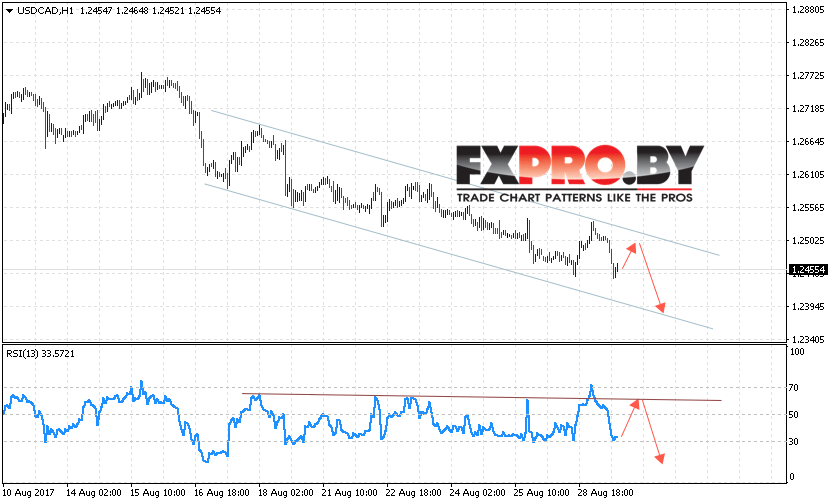Click price scale value 1.23405

pos(808,339)
